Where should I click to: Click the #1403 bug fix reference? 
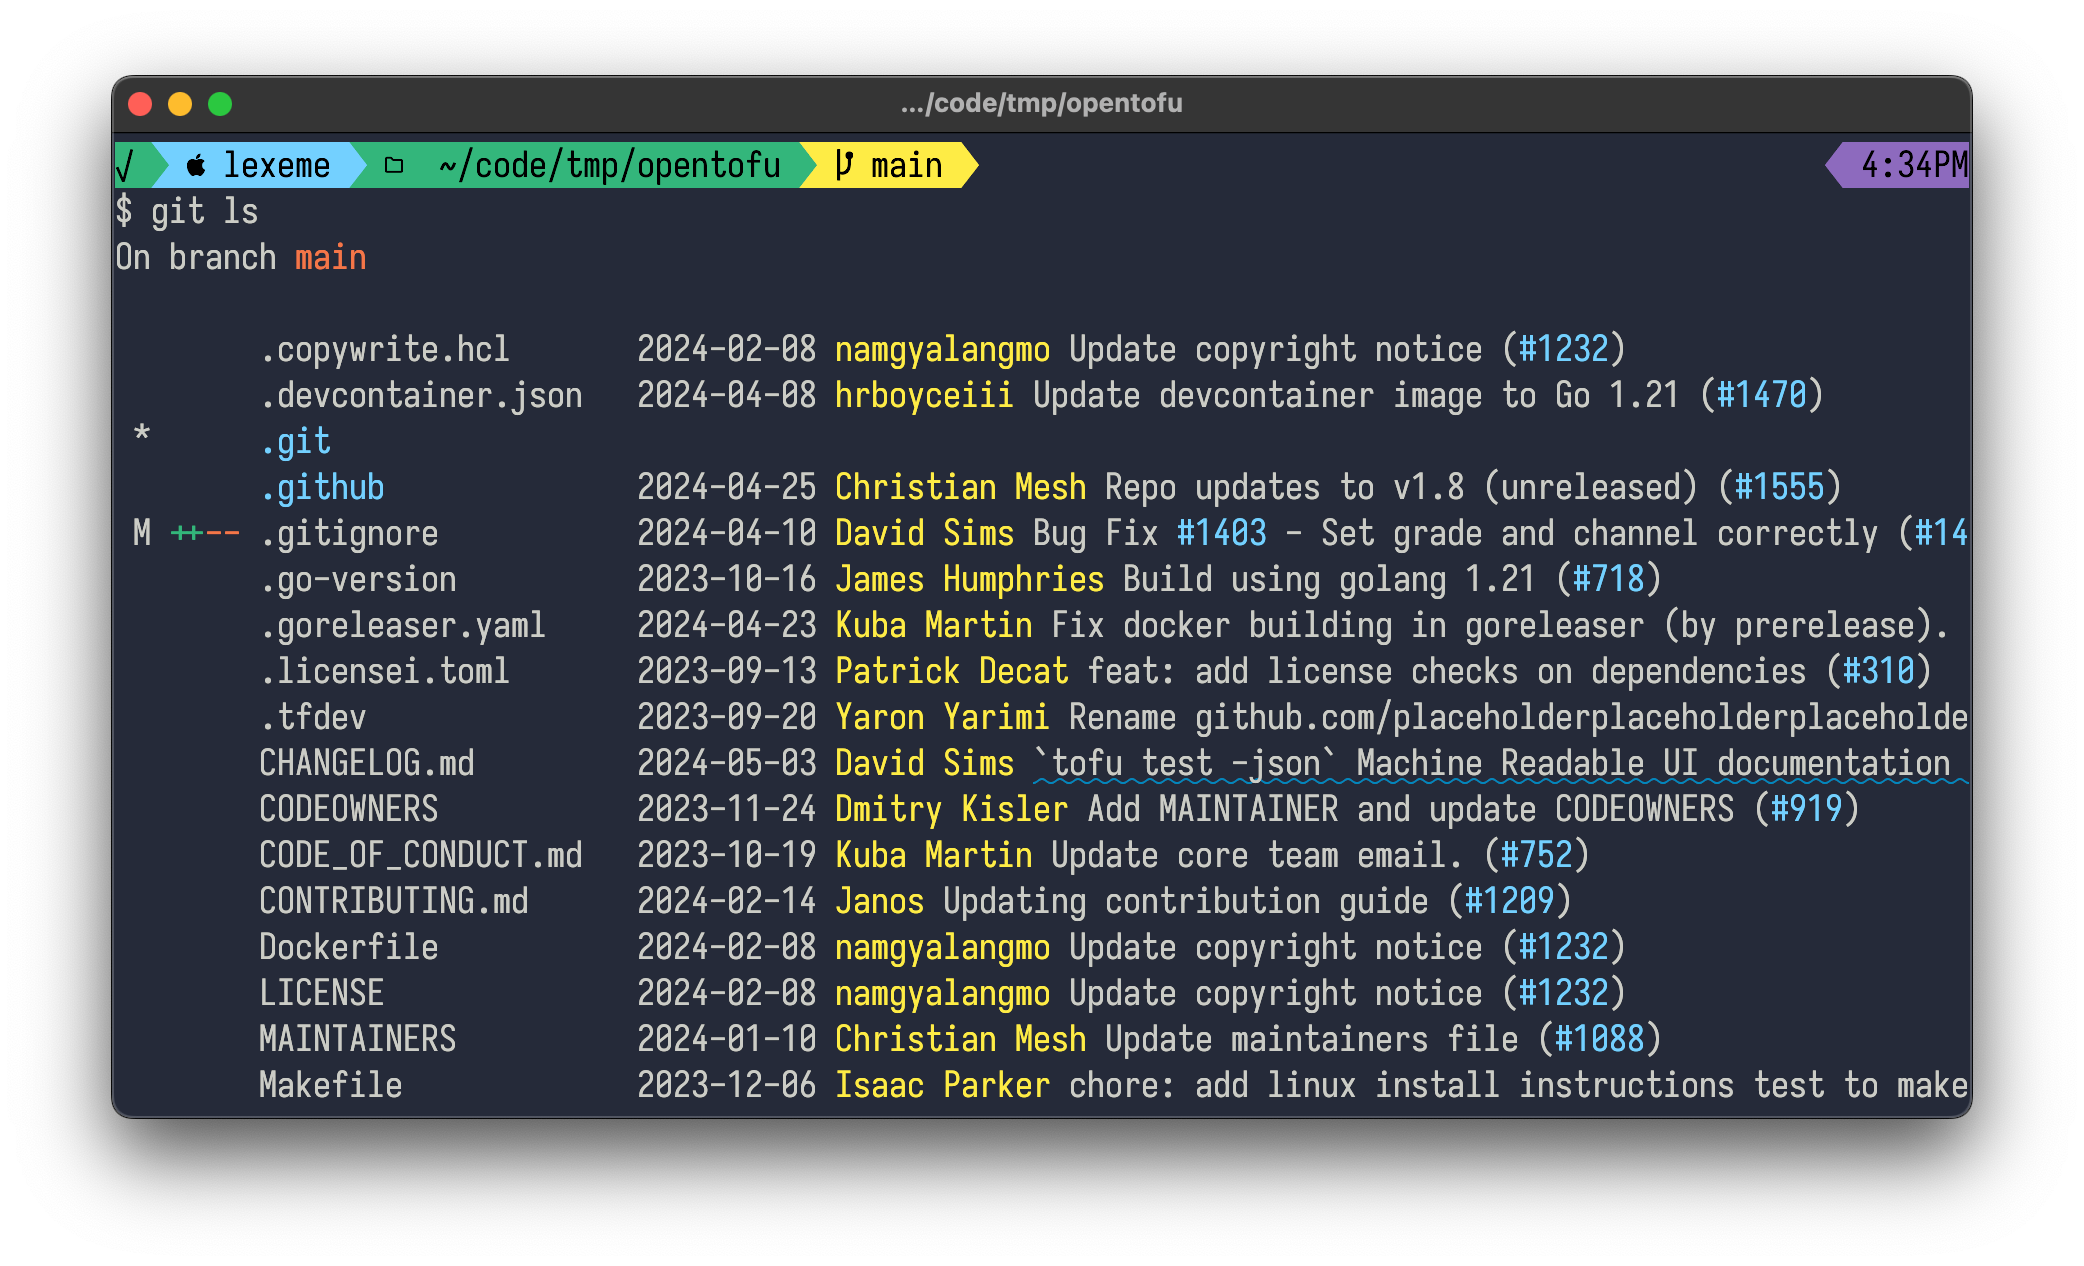point(1221,533)
